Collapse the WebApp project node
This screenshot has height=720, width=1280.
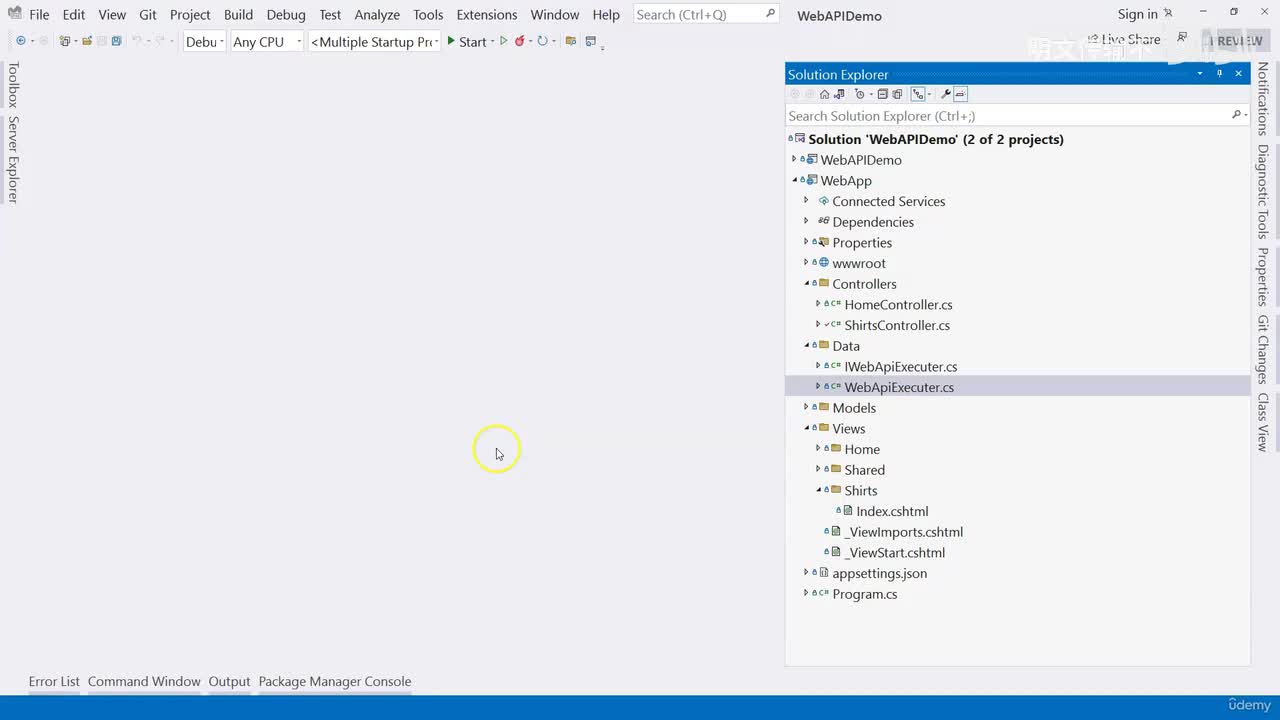click(794, 180)
